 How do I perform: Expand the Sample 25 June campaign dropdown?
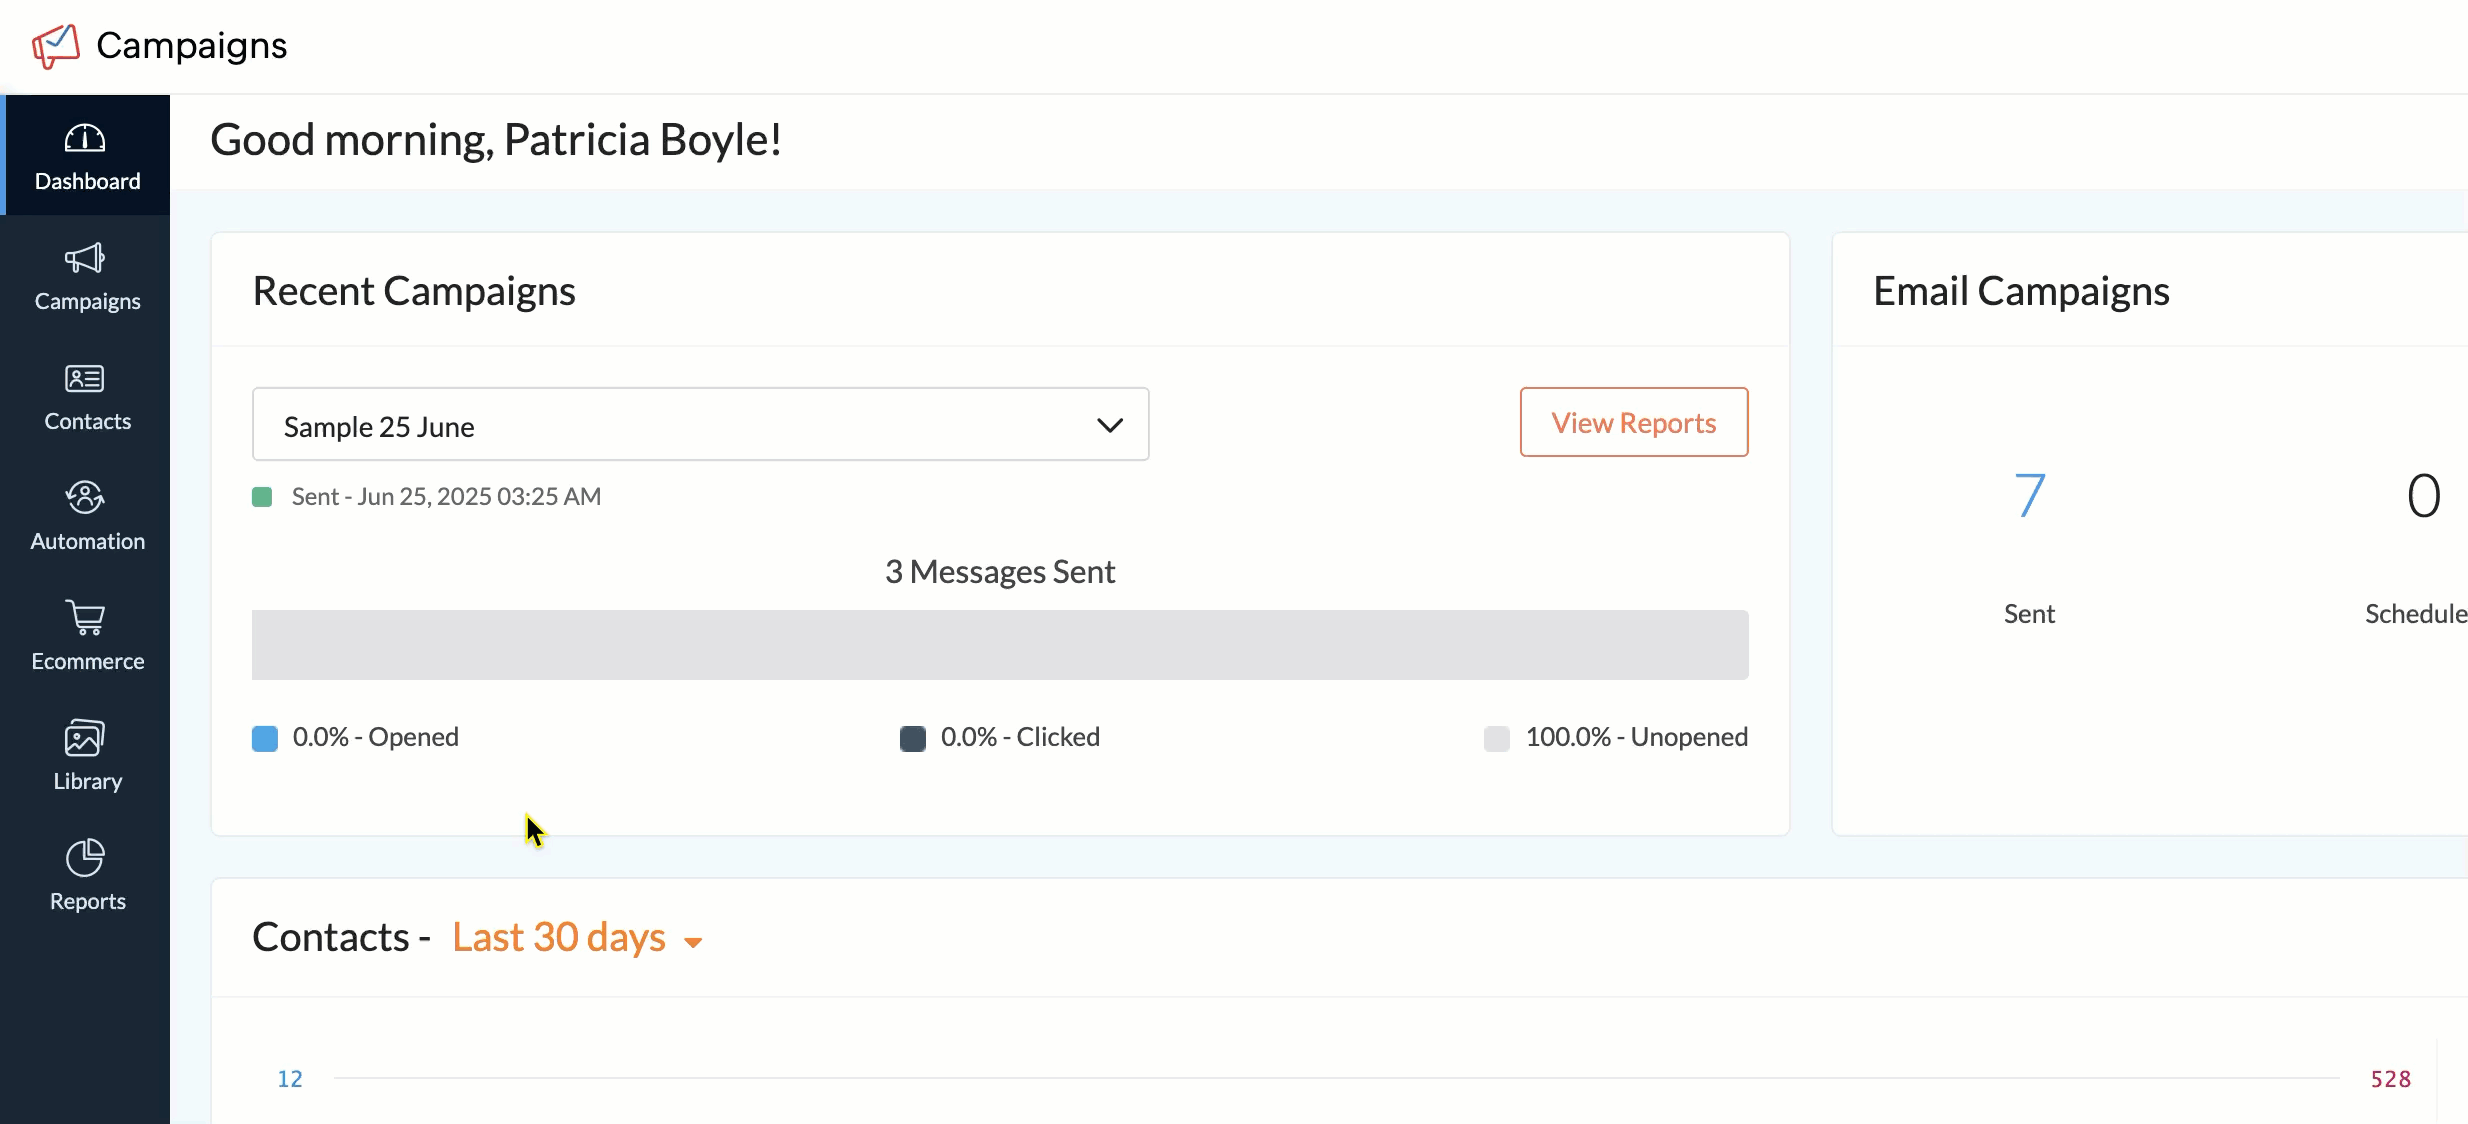point(700,425)
